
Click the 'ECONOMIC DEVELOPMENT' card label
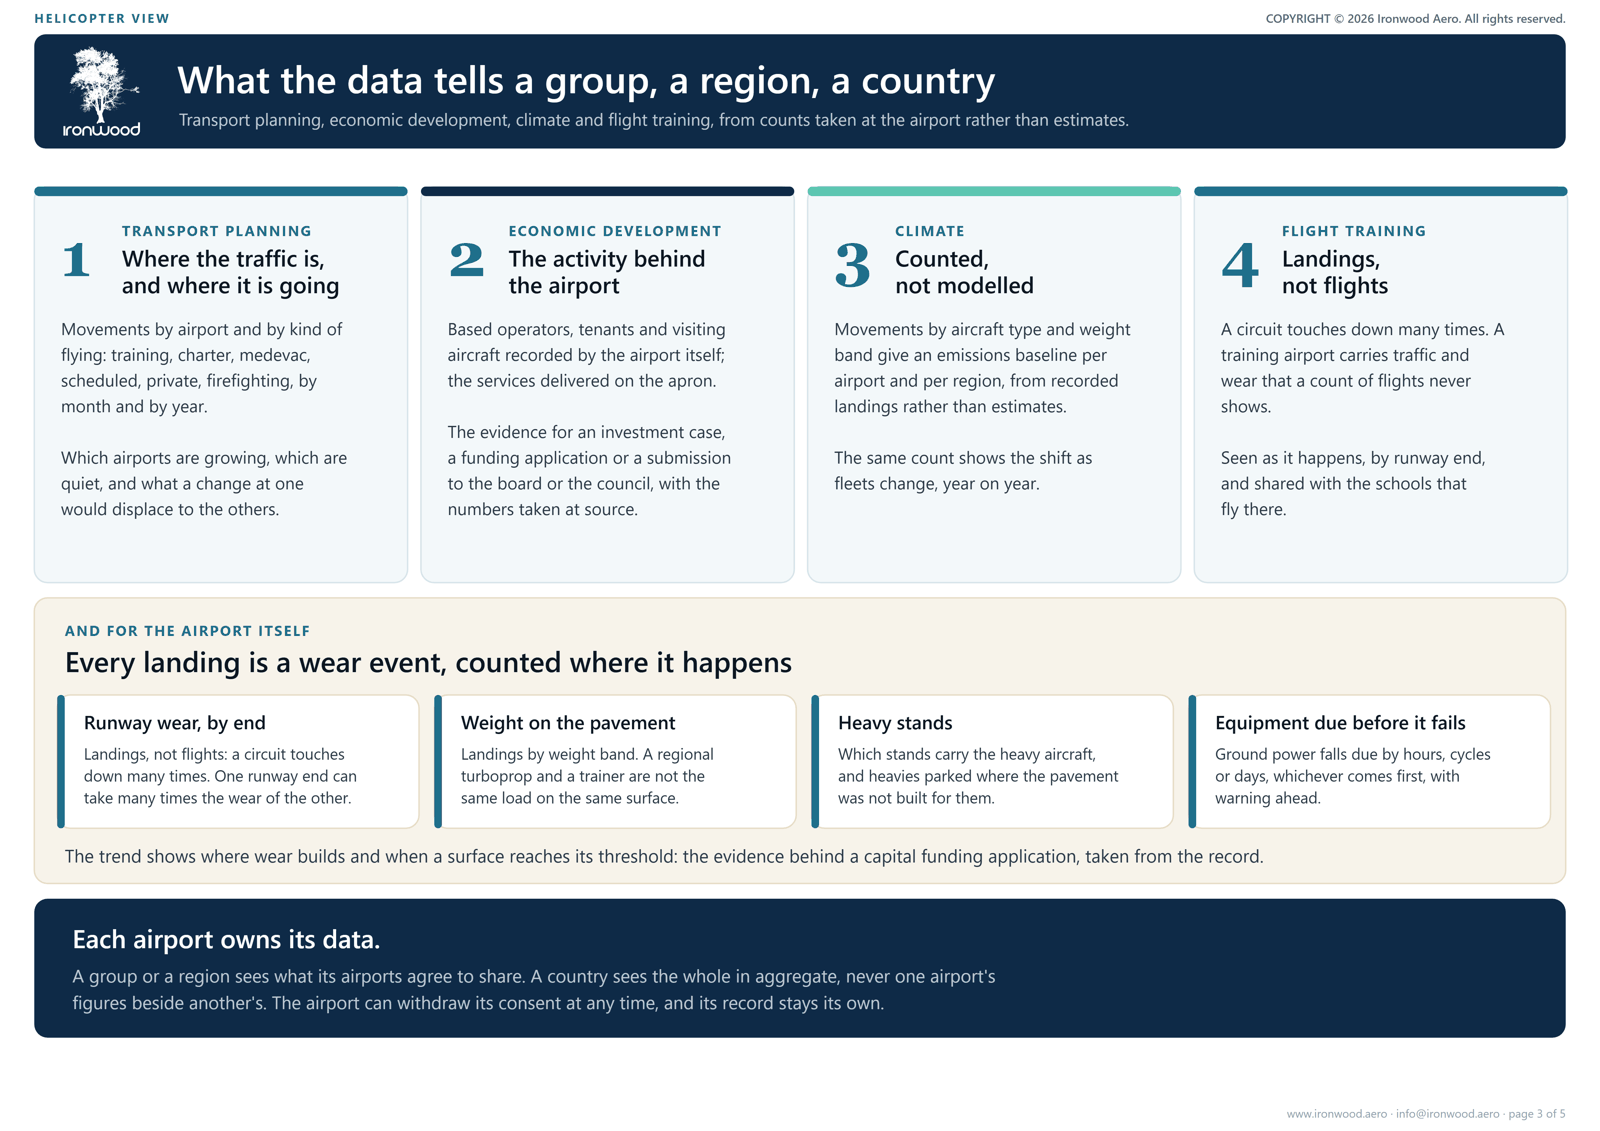615,231
